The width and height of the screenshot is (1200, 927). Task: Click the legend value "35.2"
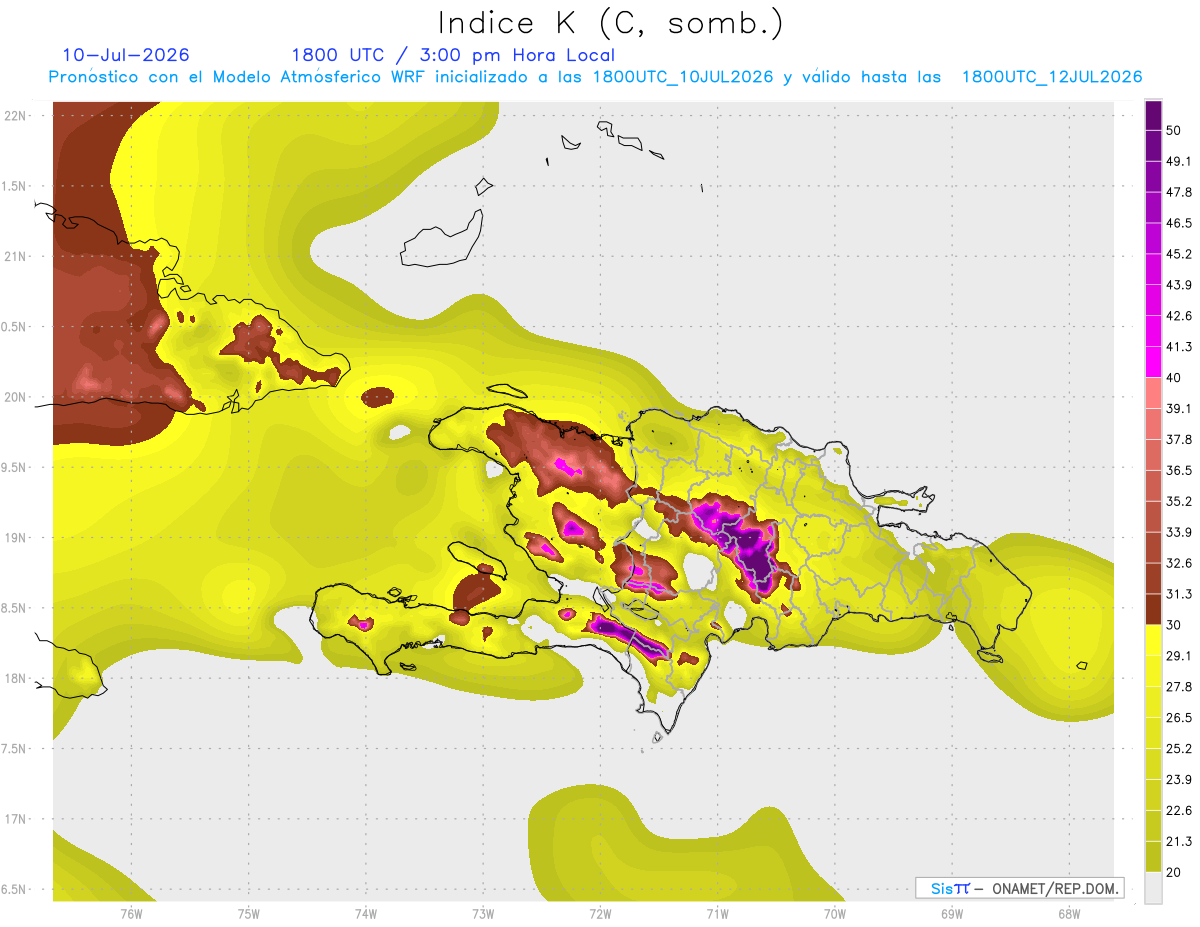point(1179,501)
